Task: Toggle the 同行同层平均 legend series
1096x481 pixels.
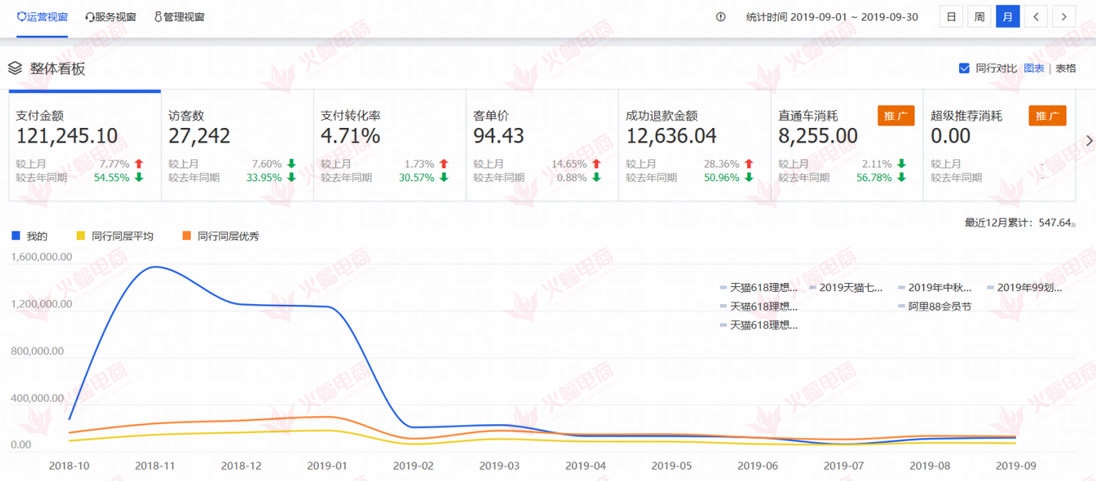Action: [x=81, y=236]
